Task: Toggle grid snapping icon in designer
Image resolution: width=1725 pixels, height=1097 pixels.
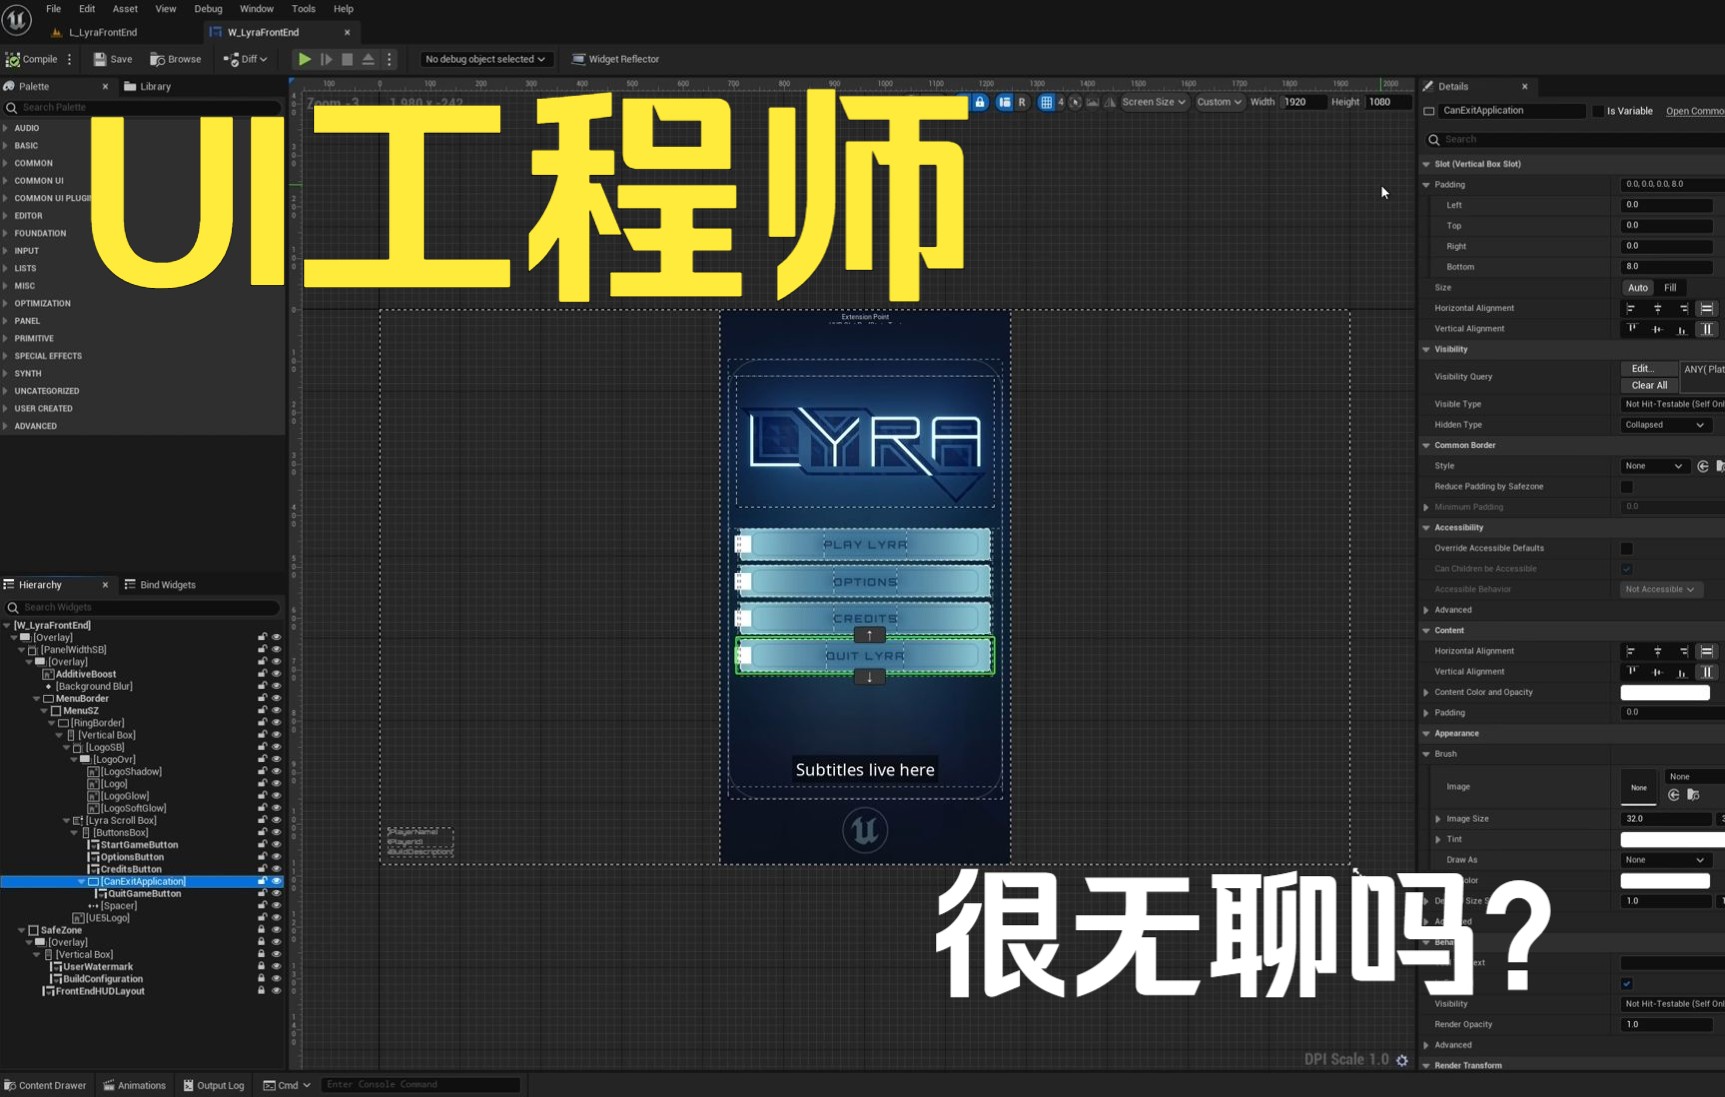Action: [1046, 102]
